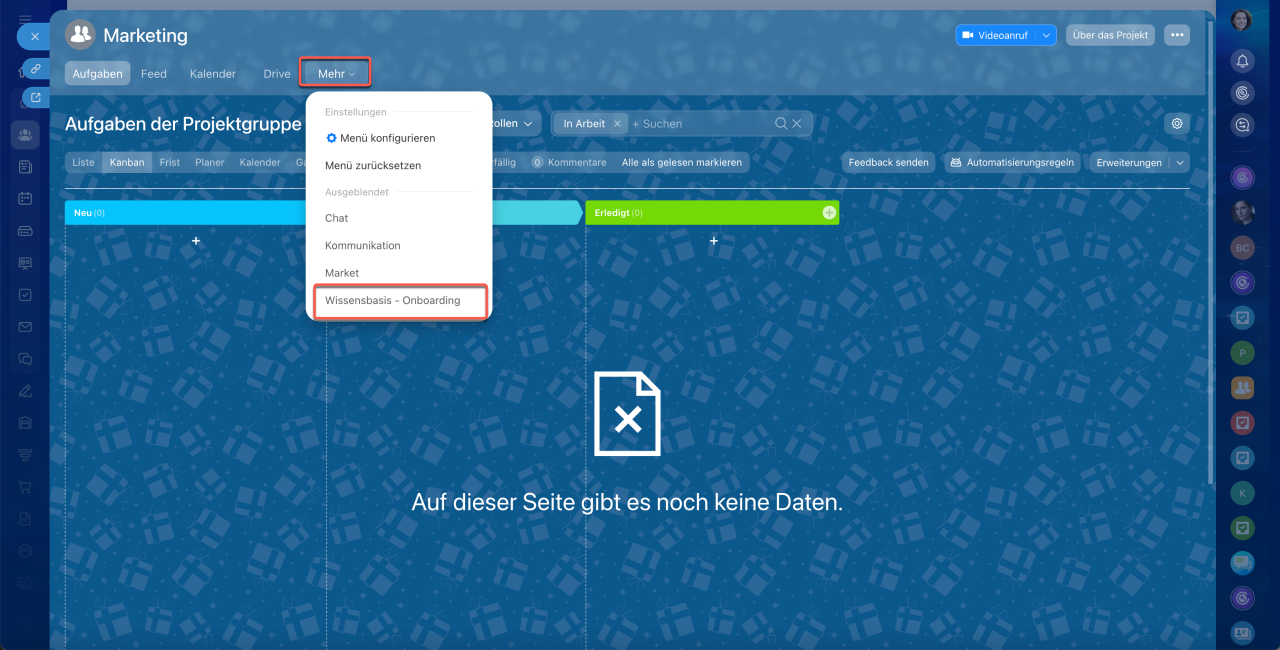Viewport: 1280px width, 650px height.
Task: Open the three-dots more options button
Action: tap(1177, 35)
